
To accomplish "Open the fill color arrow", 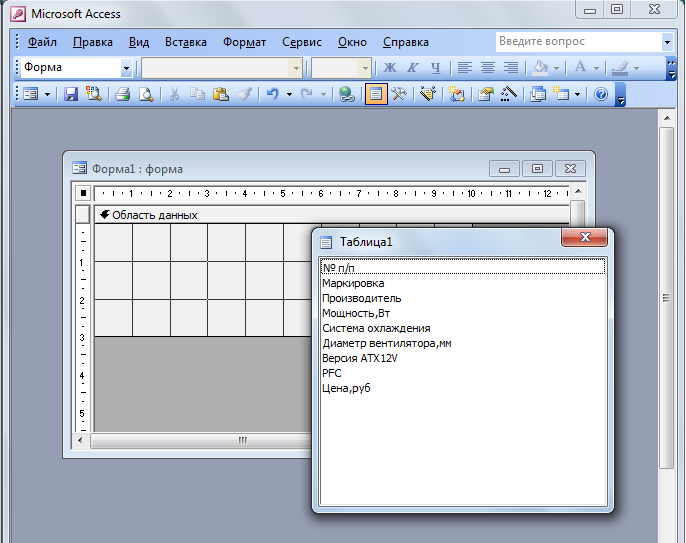I will [556, 68].
